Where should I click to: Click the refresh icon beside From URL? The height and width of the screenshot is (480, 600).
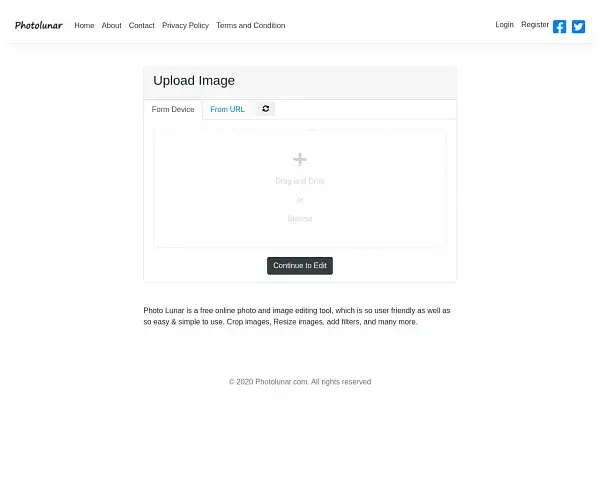(265, 109)
